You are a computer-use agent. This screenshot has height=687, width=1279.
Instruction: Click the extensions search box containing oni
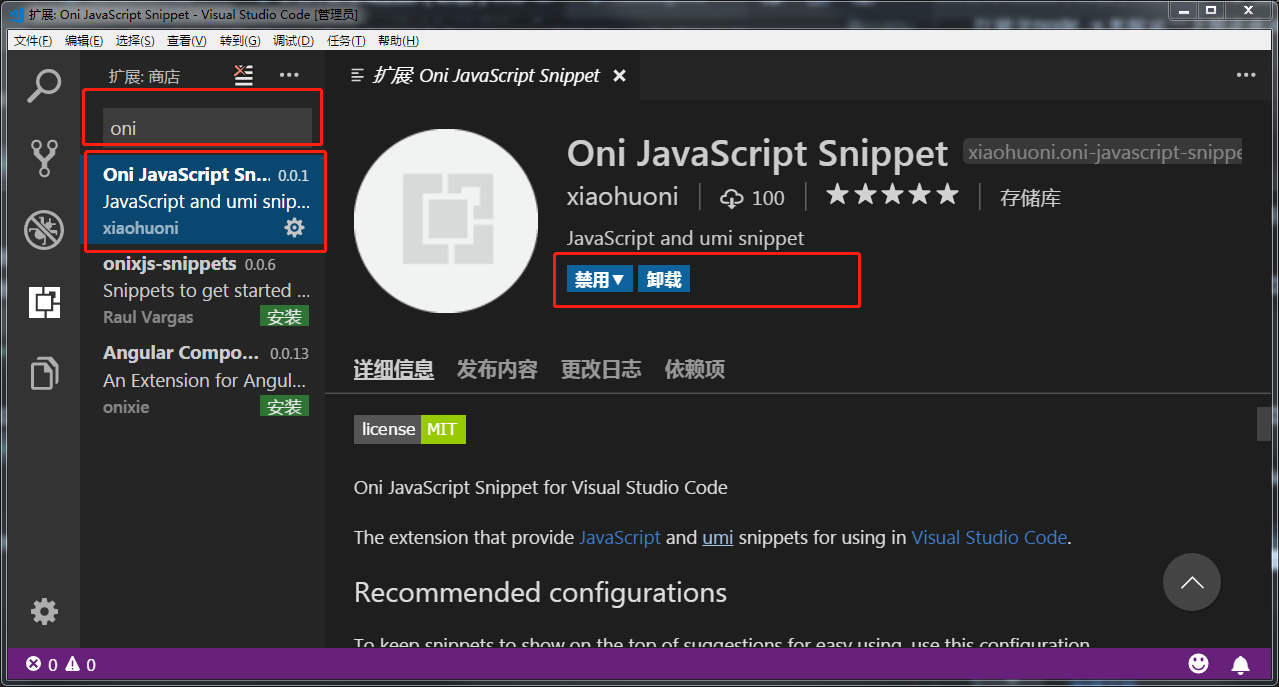[x=208, y=128]
